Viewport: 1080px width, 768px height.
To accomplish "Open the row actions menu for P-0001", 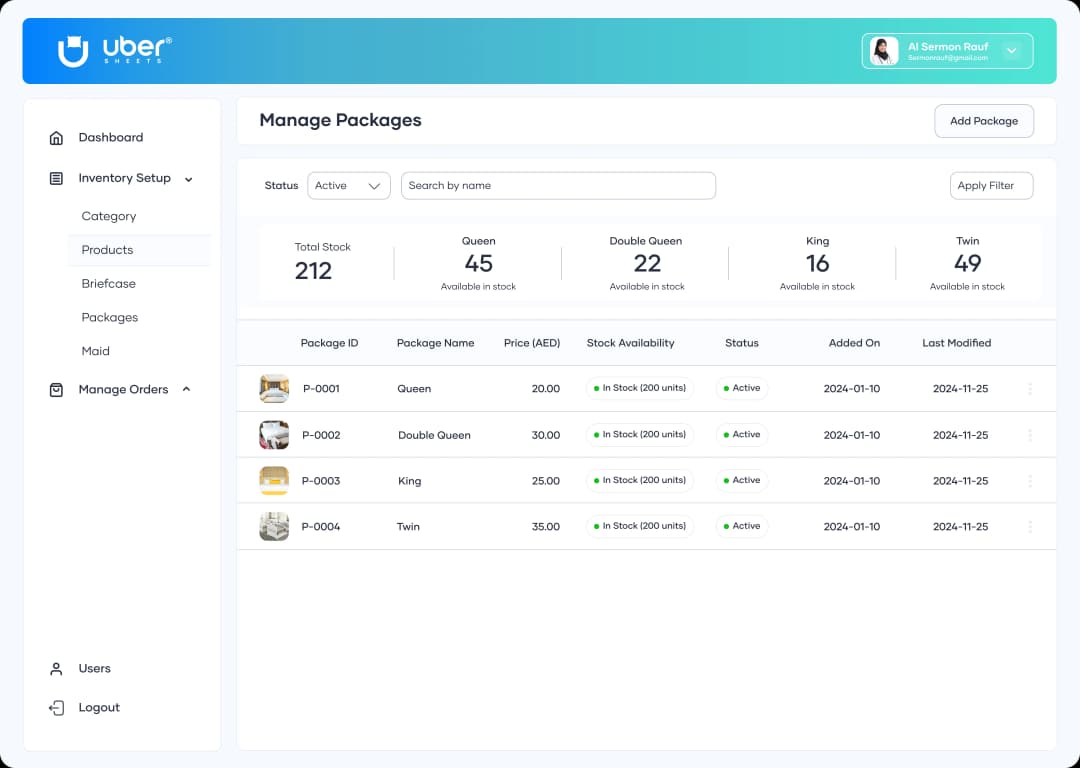I will click(1030, 388).
